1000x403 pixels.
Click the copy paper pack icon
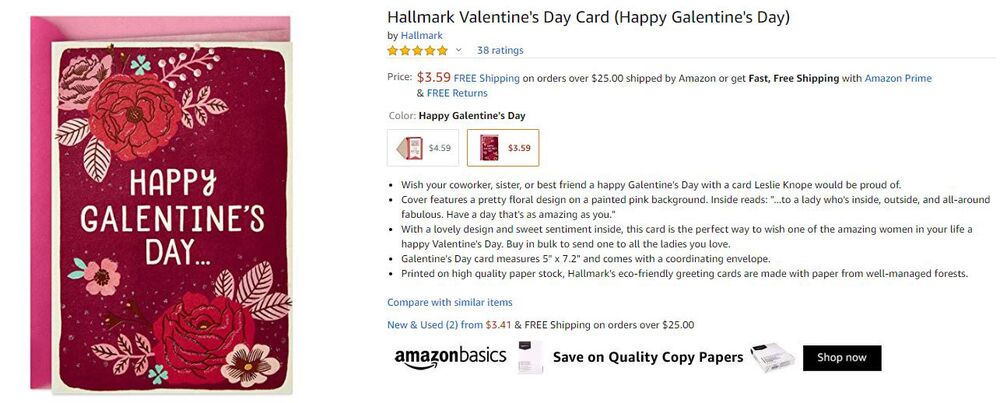[x=530, y=358]
